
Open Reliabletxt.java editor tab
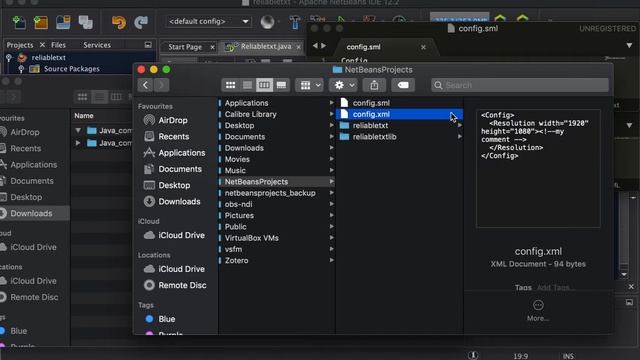266,47
